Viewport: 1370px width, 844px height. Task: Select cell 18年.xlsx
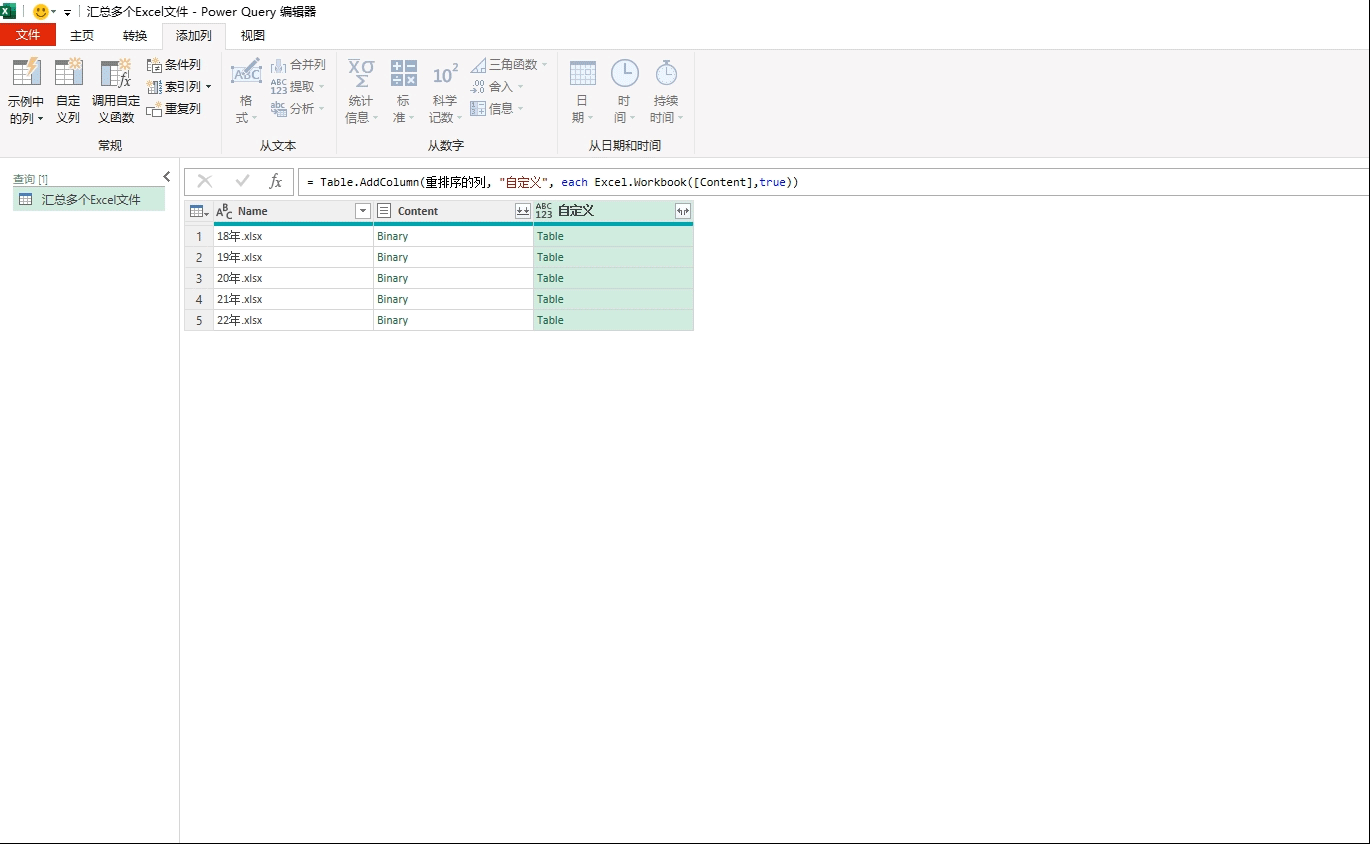click(x=293, y=236)
